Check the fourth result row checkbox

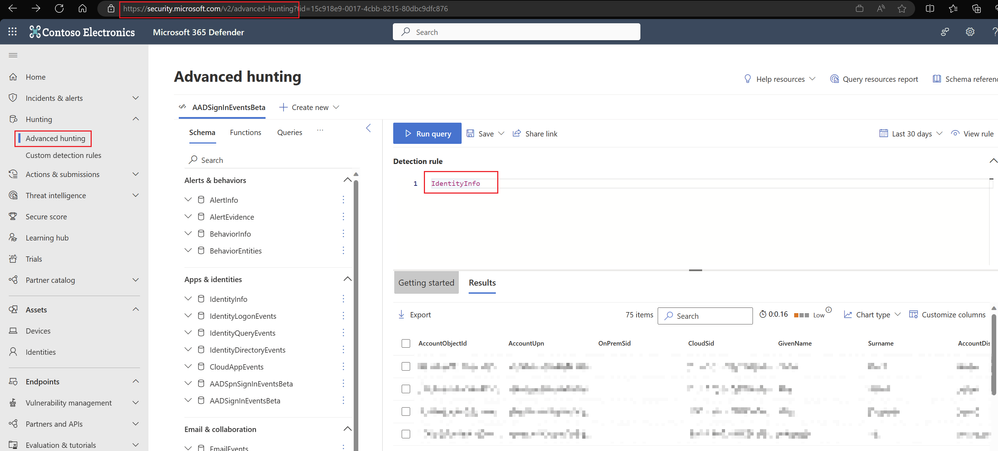405,434
